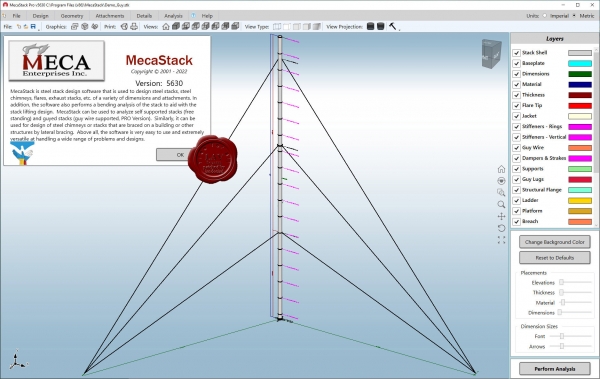The image size is (600, 379).
Task: Select the home view icon in Views
Action: [x=166, y=26]
